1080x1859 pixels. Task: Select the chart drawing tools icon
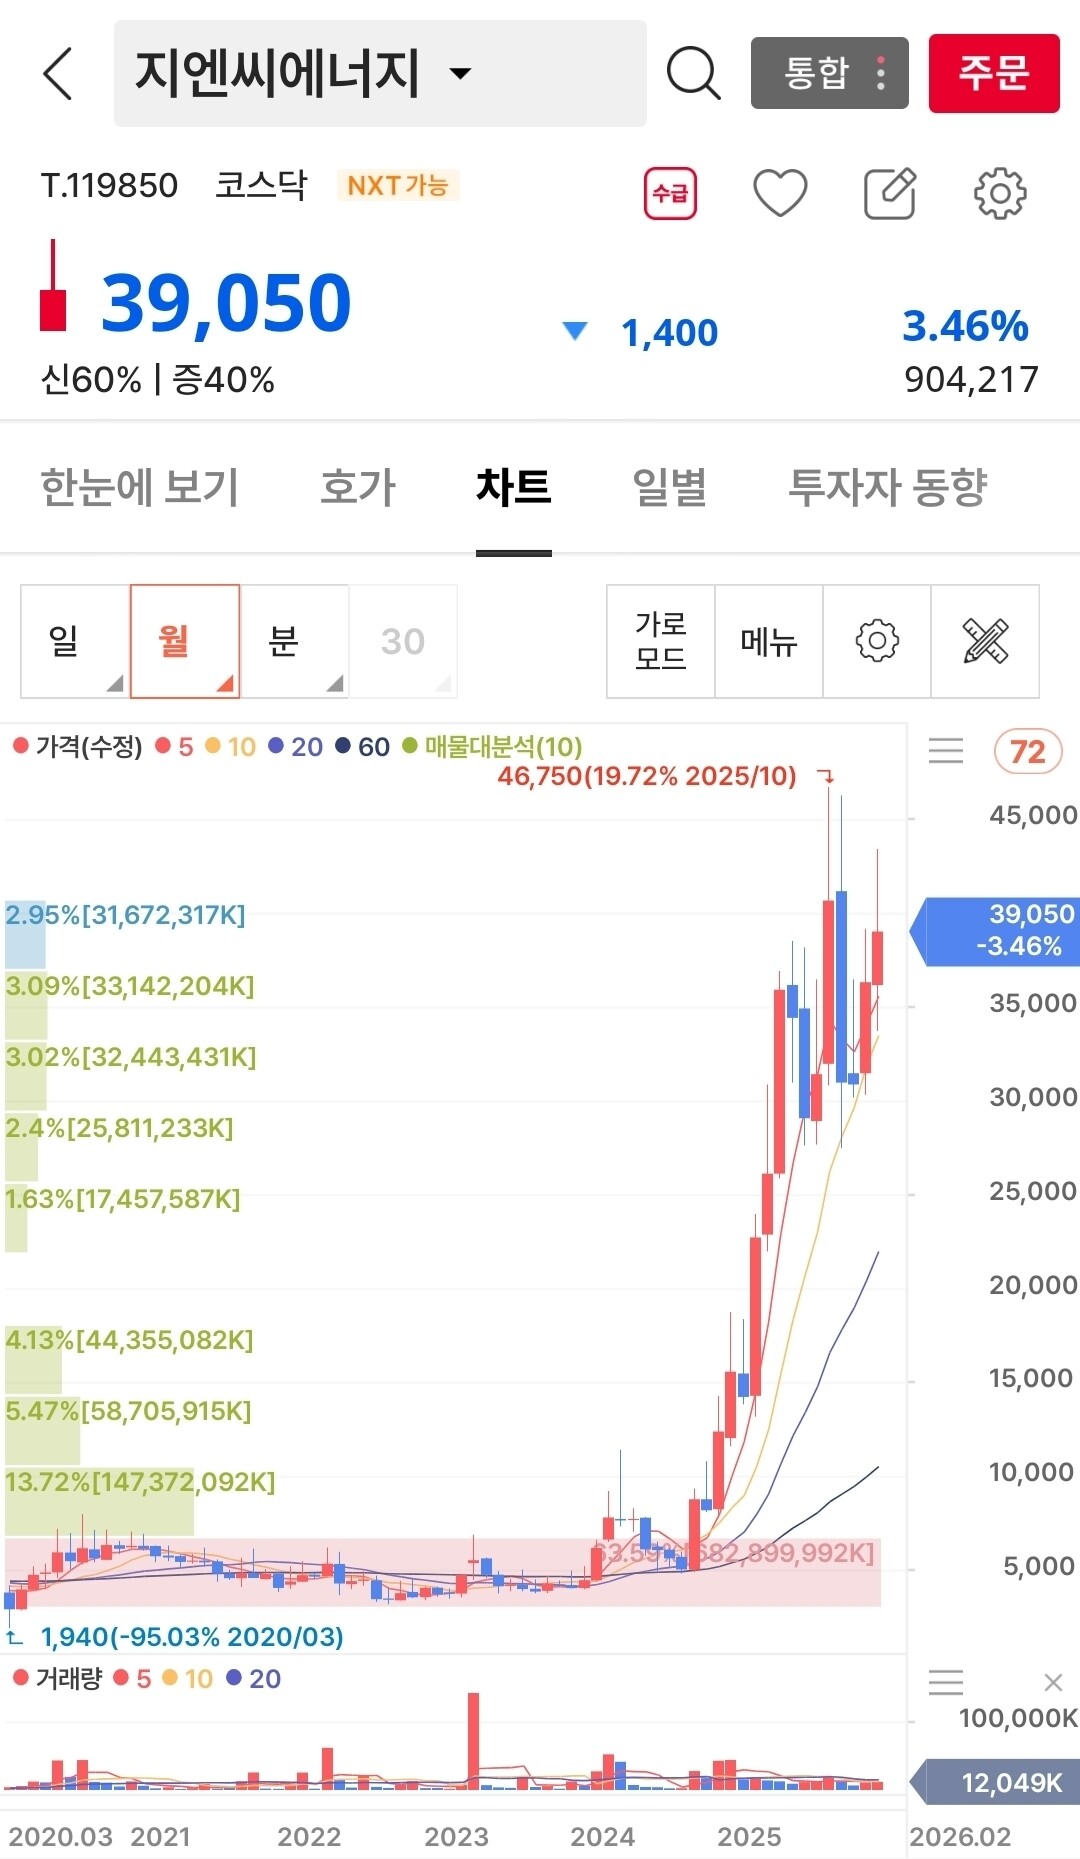985,641
